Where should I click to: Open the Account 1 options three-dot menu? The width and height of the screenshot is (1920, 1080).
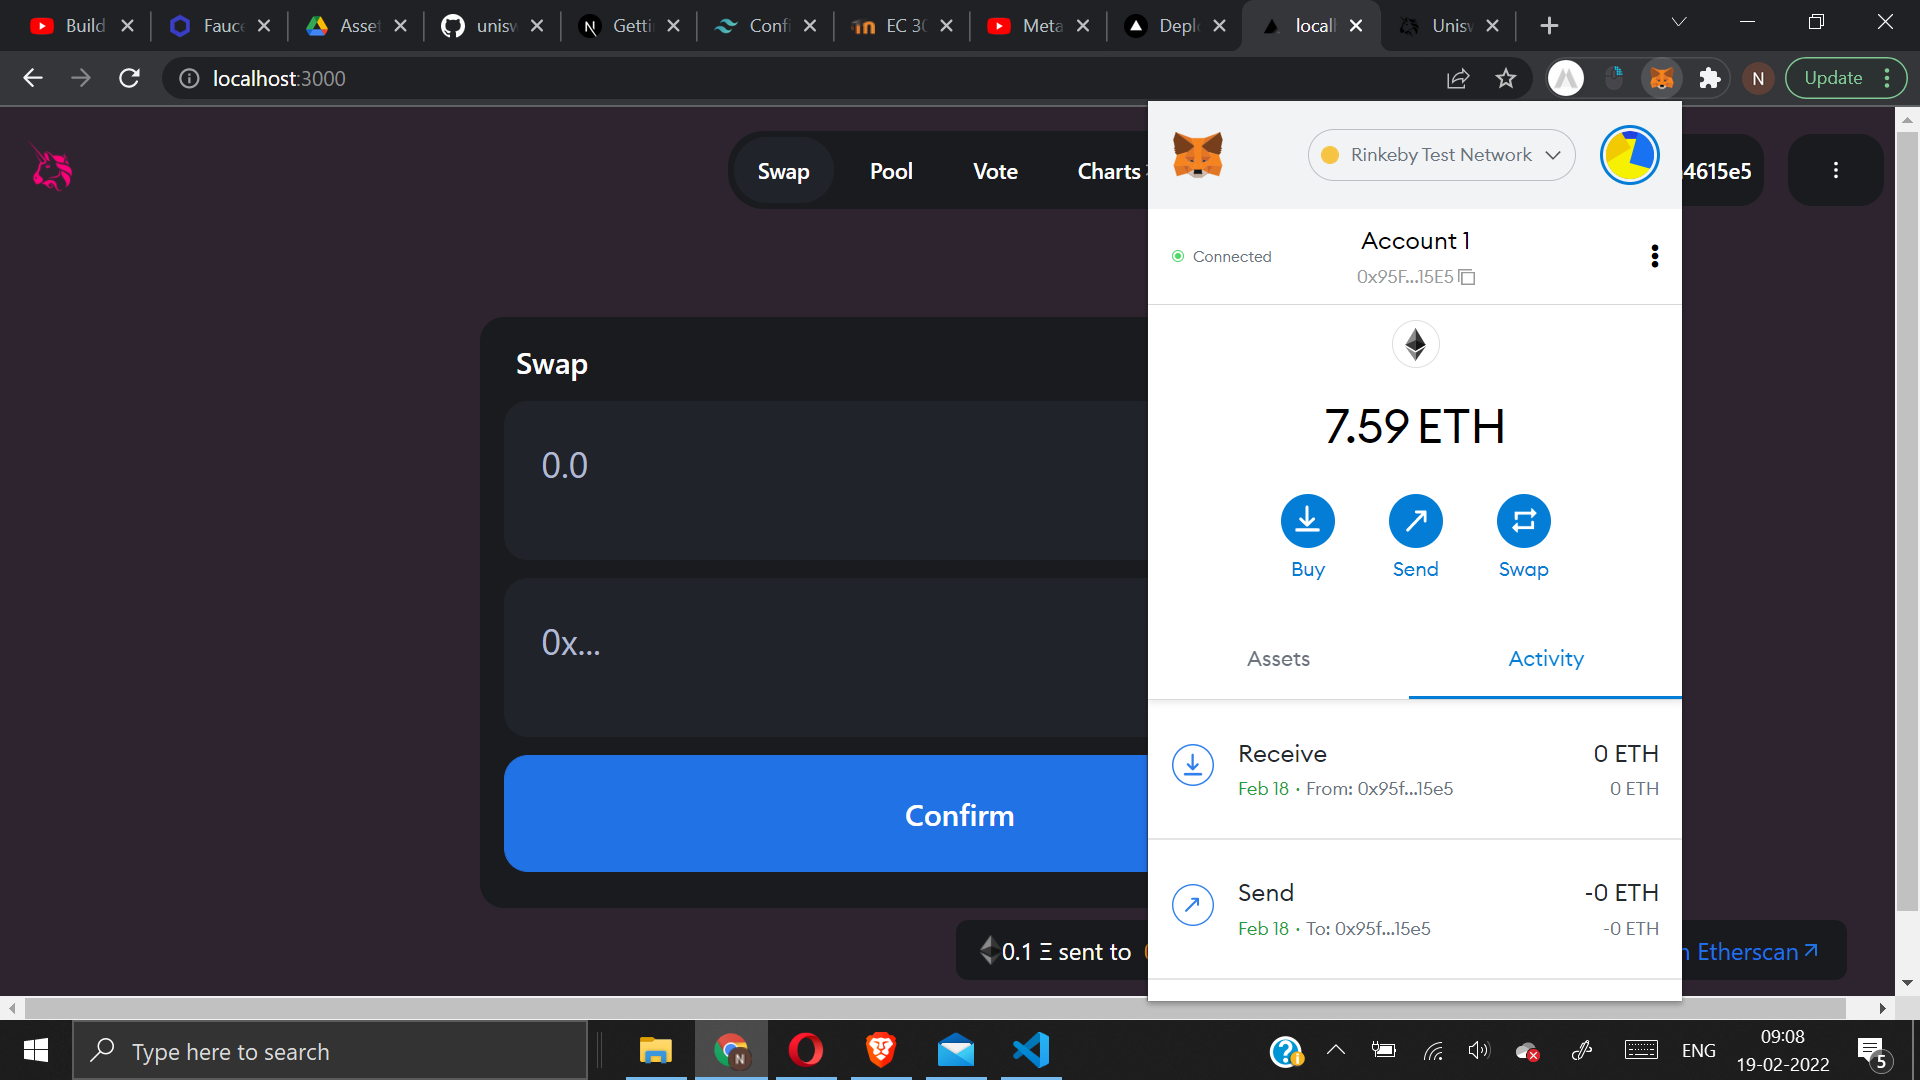pyautogui.click(x=1654, y=256)
